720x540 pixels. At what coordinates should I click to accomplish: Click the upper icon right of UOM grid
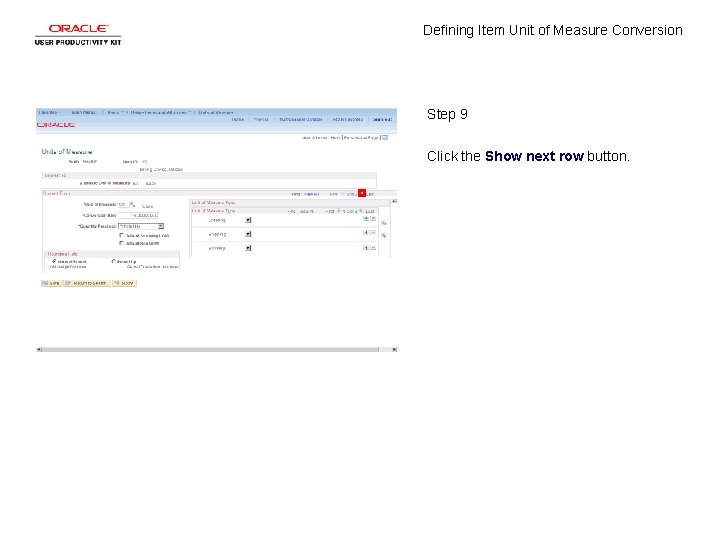[x=384, y=223]
